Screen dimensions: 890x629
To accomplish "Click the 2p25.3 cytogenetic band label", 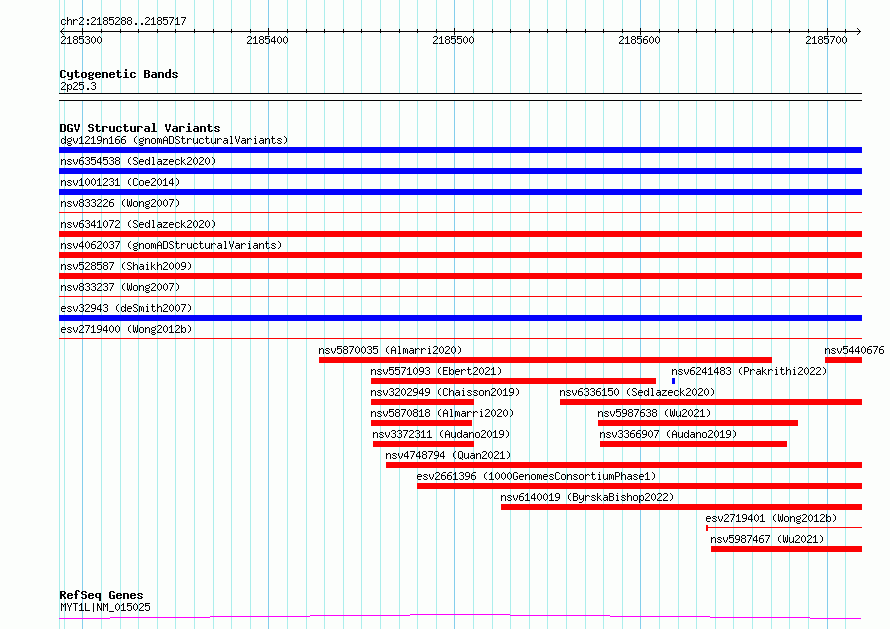I will [78, 87].
